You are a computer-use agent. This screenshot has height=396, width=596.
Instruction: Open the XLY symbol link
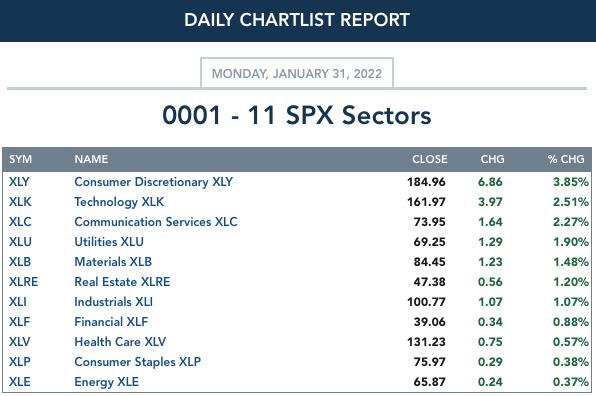tap(19, 182)
